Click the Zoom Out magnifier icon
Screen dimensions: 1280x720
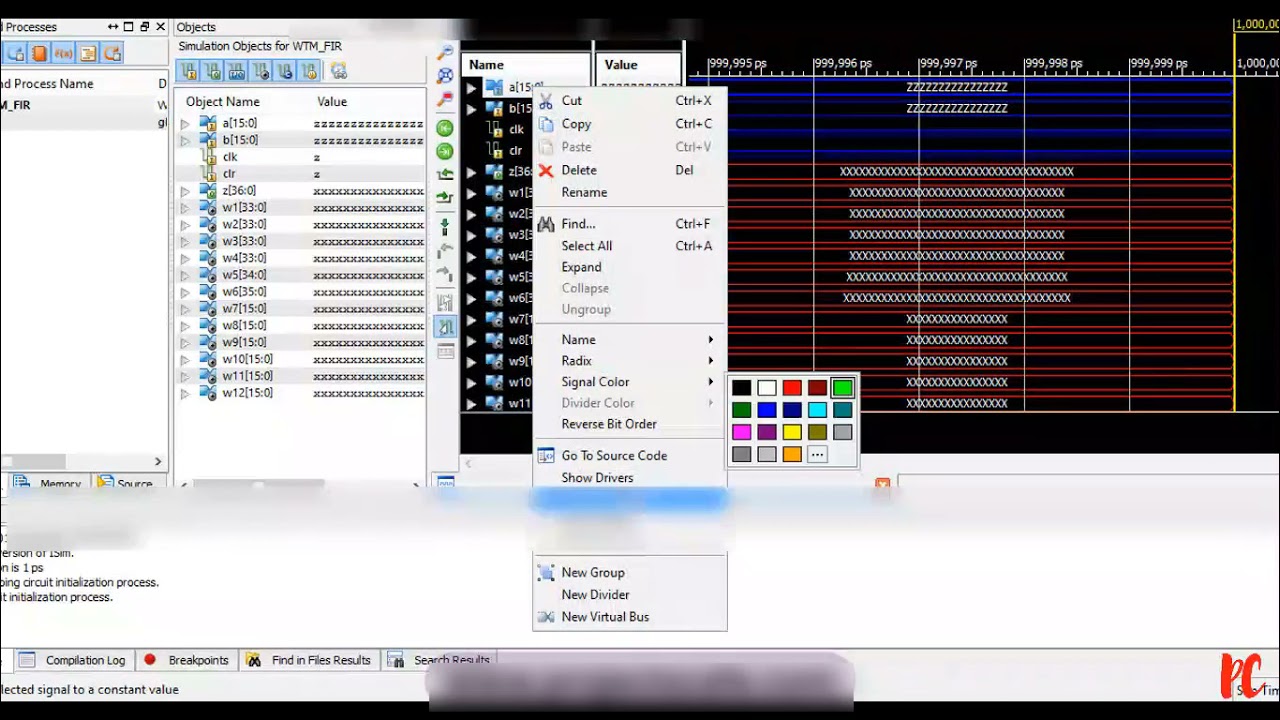coord(445,53)
